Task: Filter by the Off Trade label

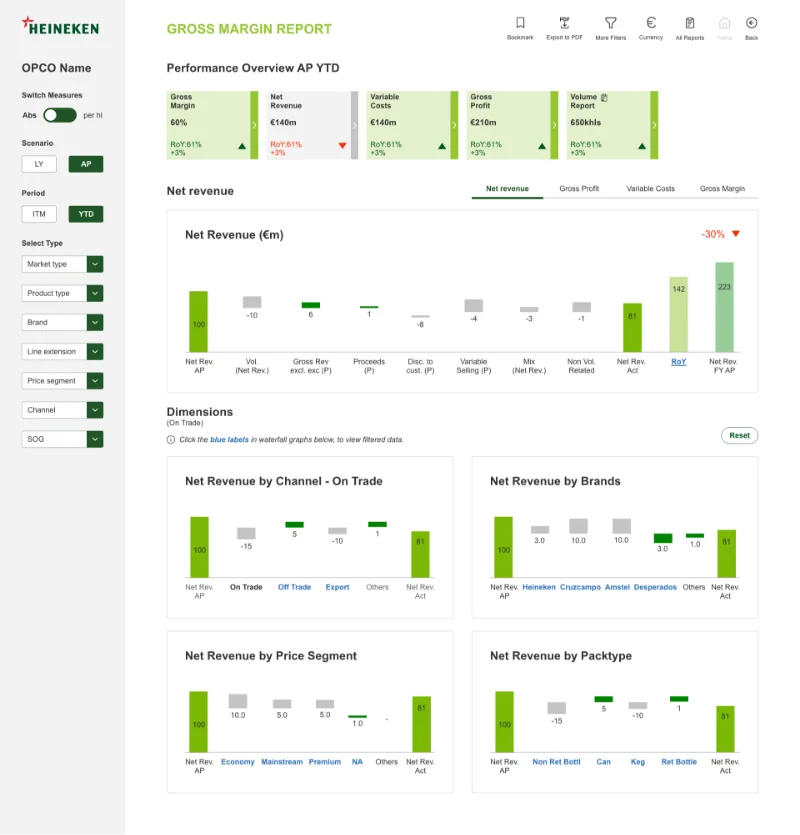Action: coord(294,587)
